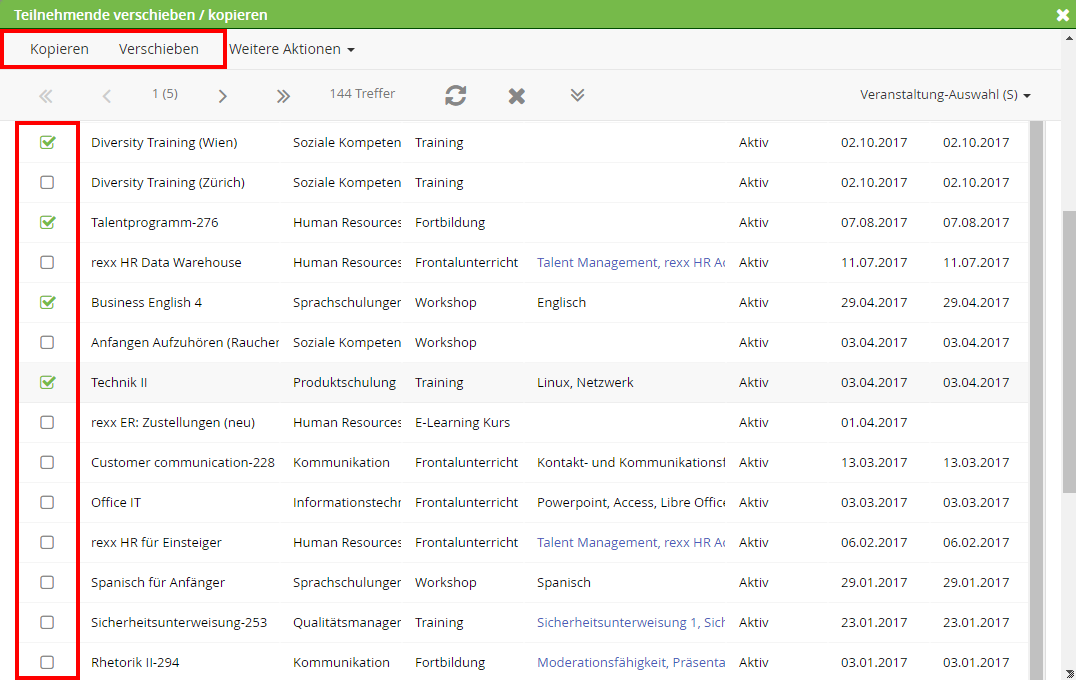
Task: Uncheck the Diversity Training (Wien) checkbox
Action: click(x=47, y=142)
